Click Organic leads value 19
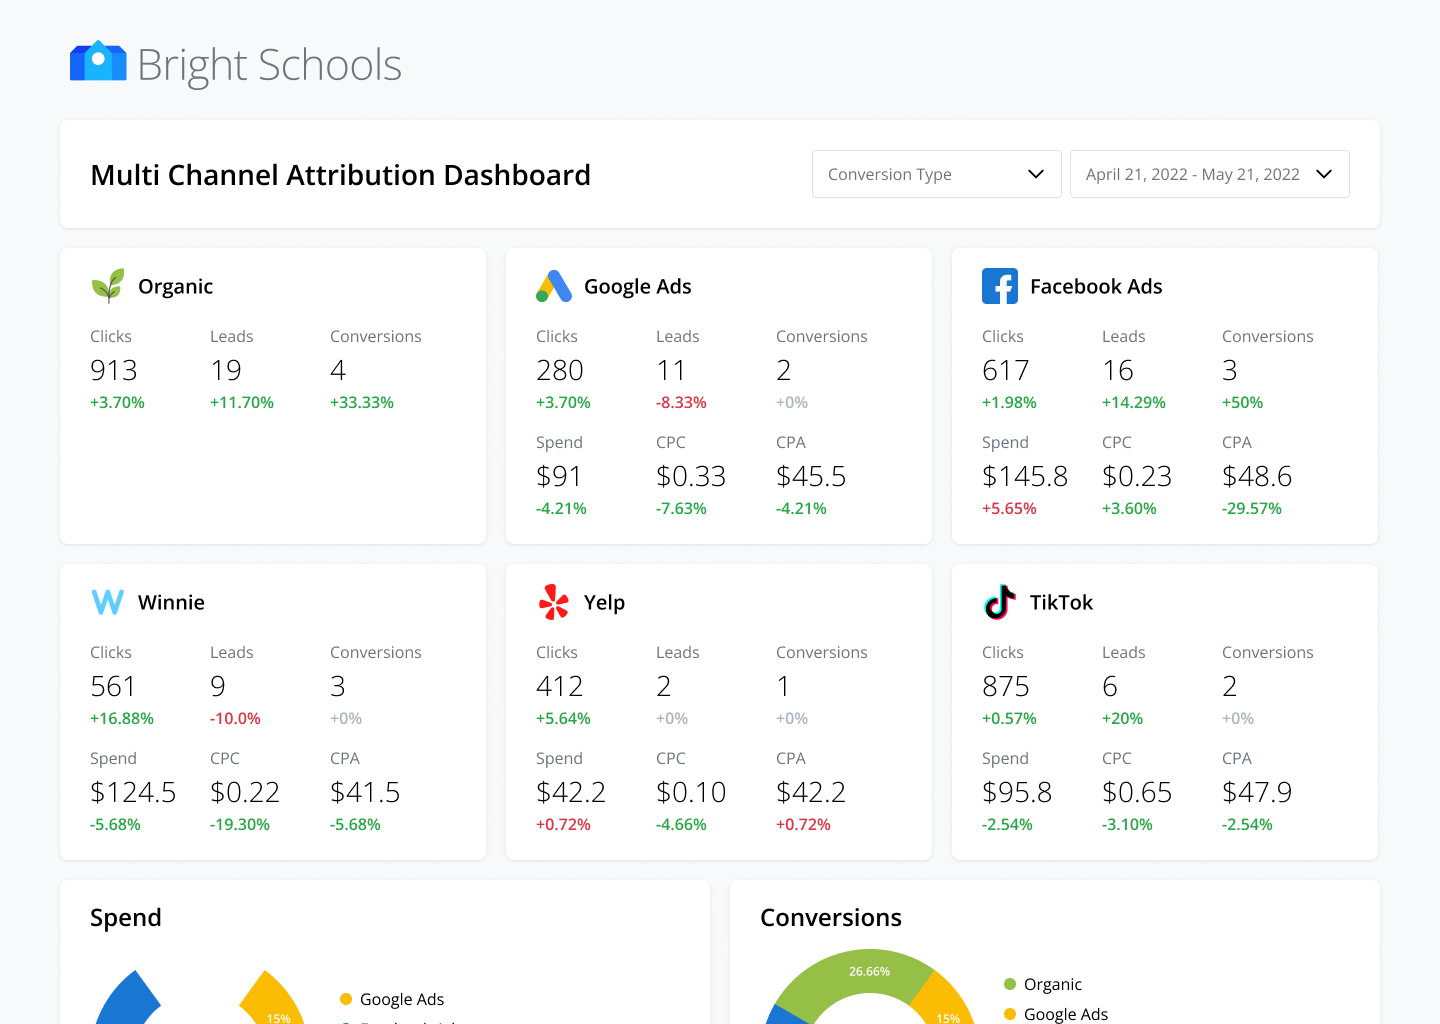Viewport: 1440px width, 1024px height. click(226, 370)
